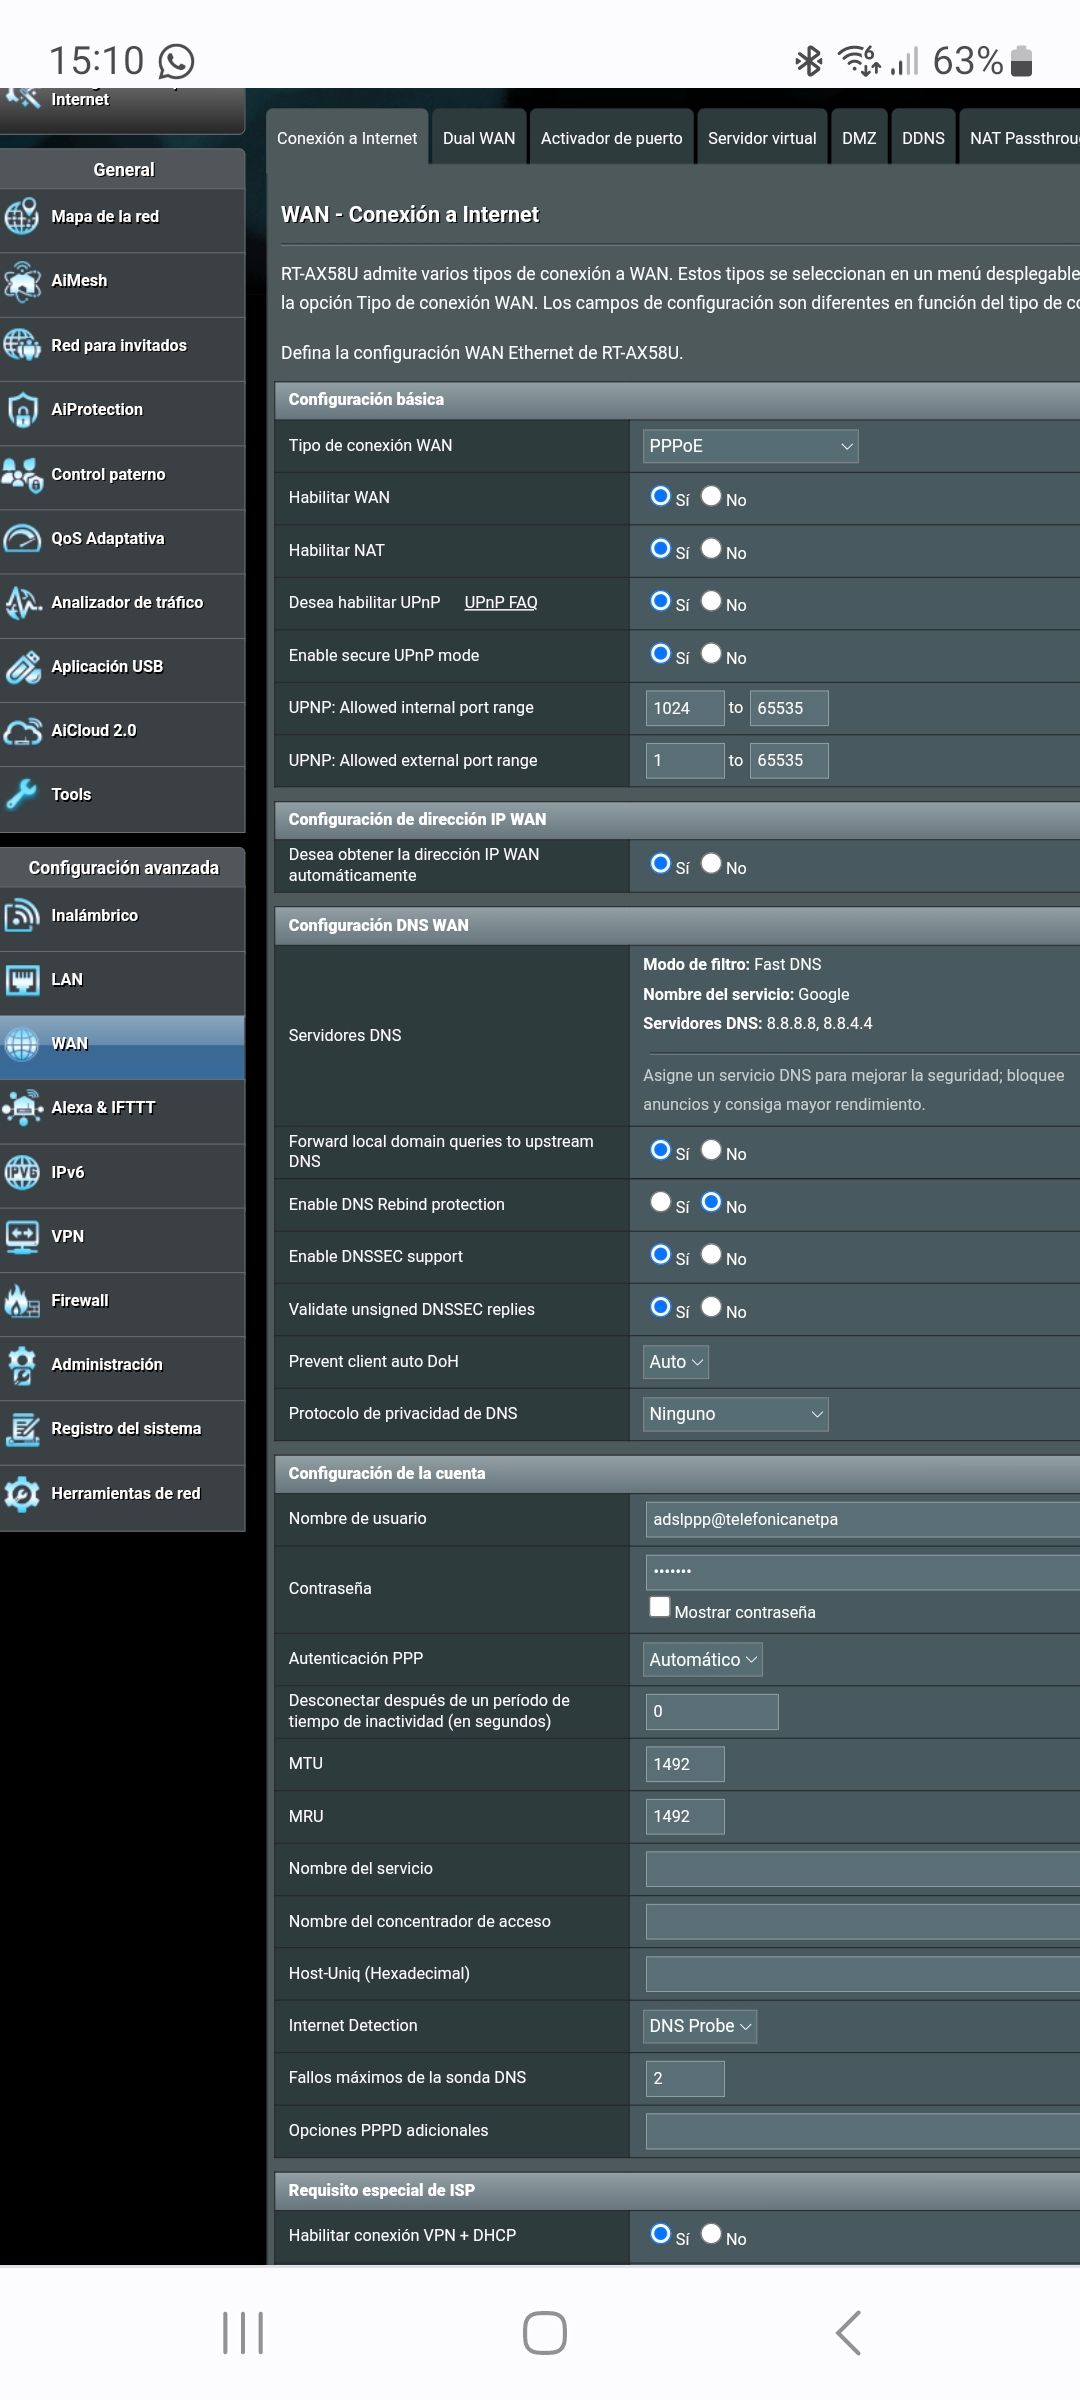
Task: Open the Herramientas de red icon
Action: tap(22, 1493)
